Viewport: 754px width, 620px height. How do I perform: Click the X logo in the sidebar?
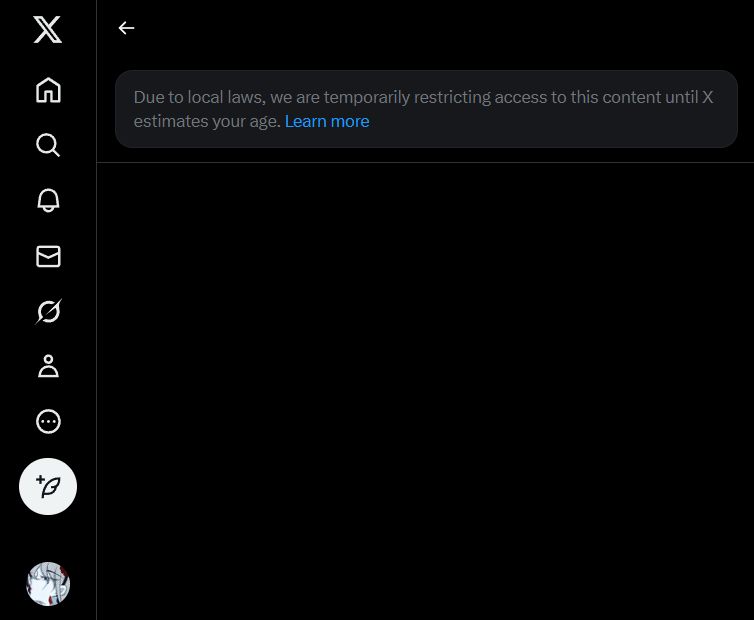48,29
